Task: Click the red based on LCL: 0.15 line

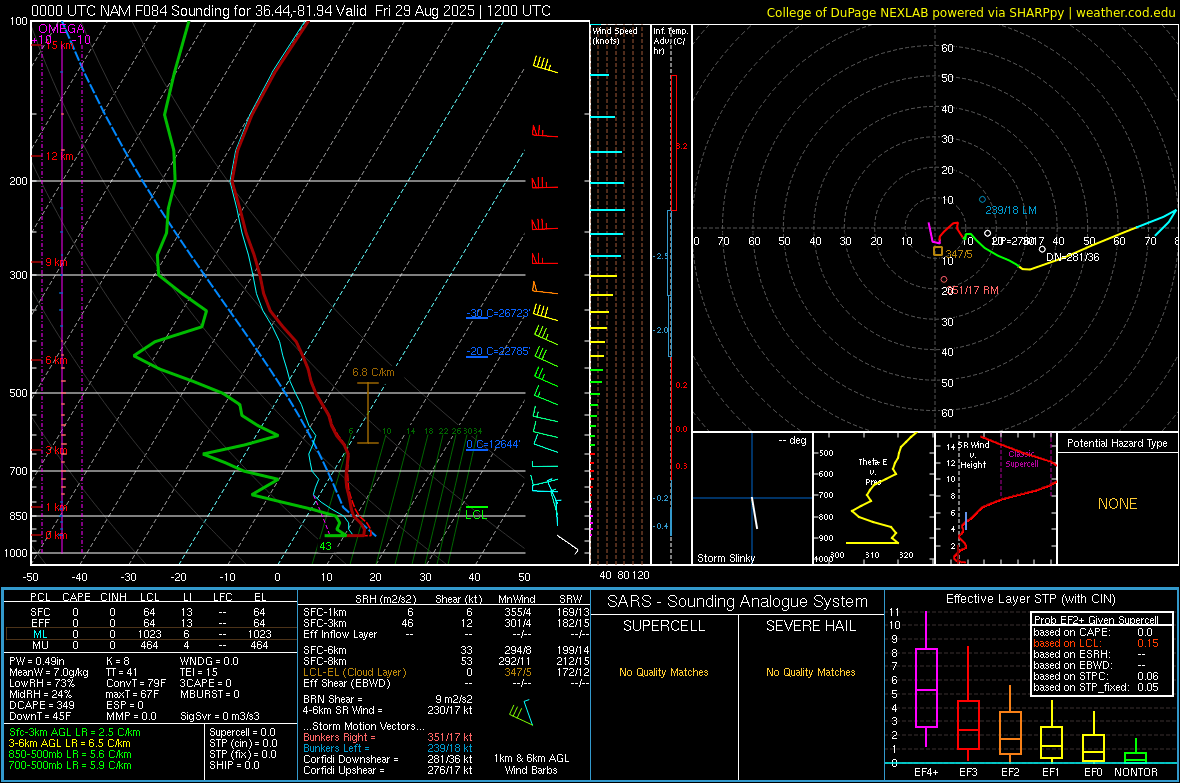Action: click(x=1096, y=643)
